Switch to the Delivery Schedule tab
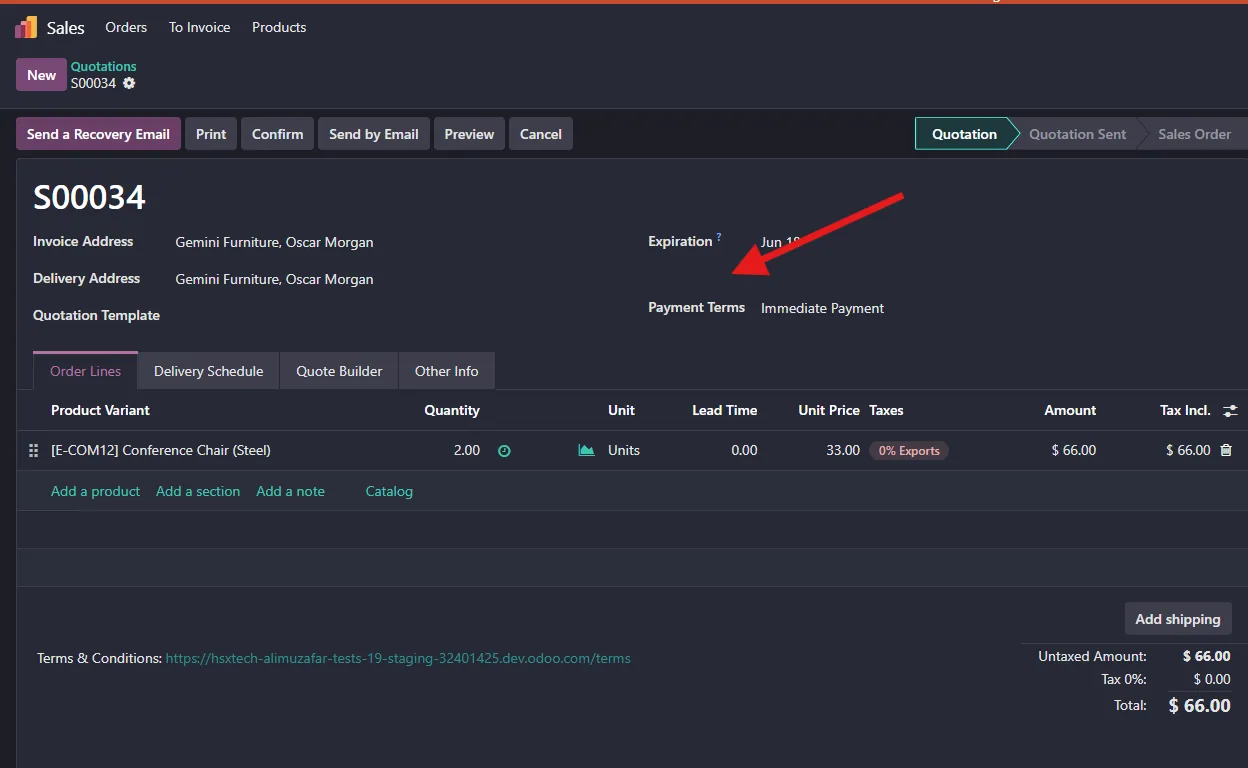The image size is (1248, 768). pos(209,371)
